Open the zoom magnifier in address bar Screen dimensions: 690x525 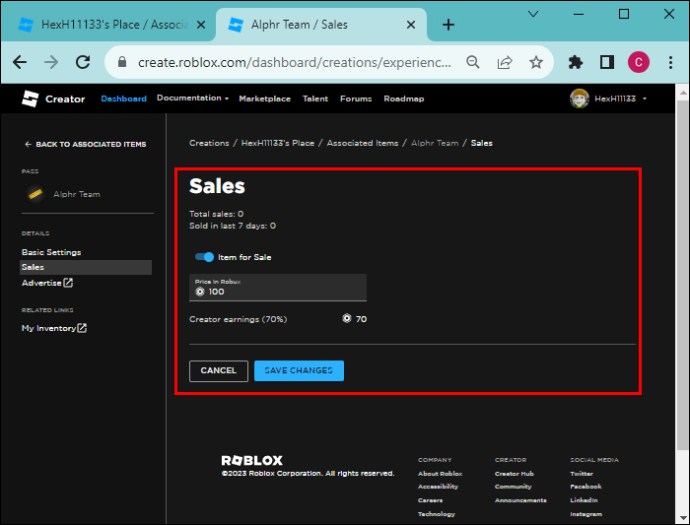473,62
